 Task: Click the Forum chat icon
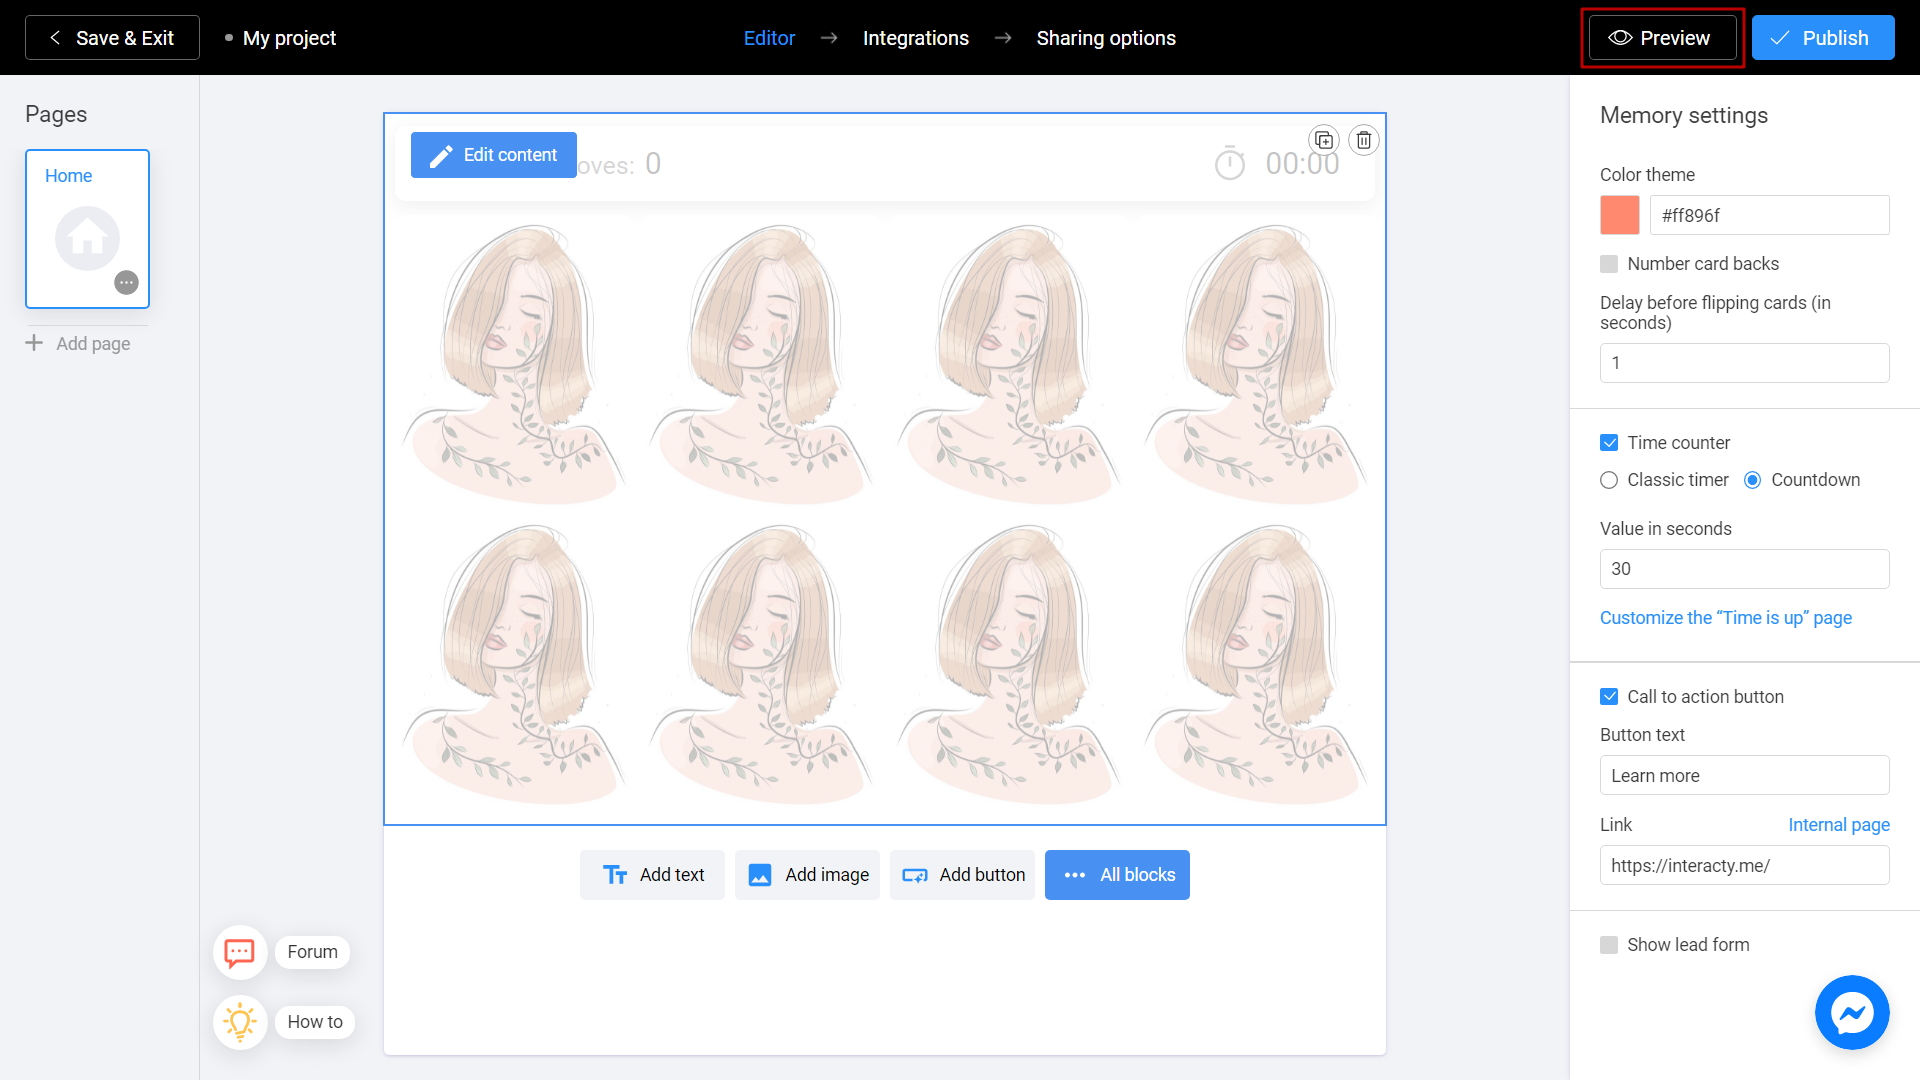coord(239,952)
